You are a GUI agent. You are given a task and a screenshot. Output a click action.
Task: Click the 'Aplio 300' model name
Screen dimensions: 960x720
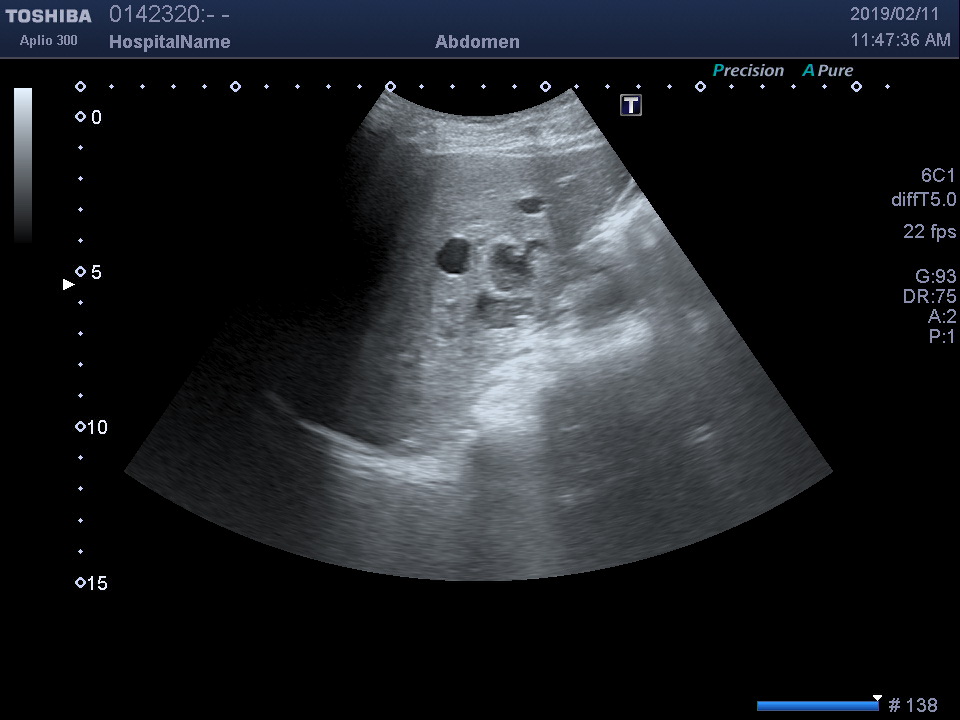(x=48, y=40)
